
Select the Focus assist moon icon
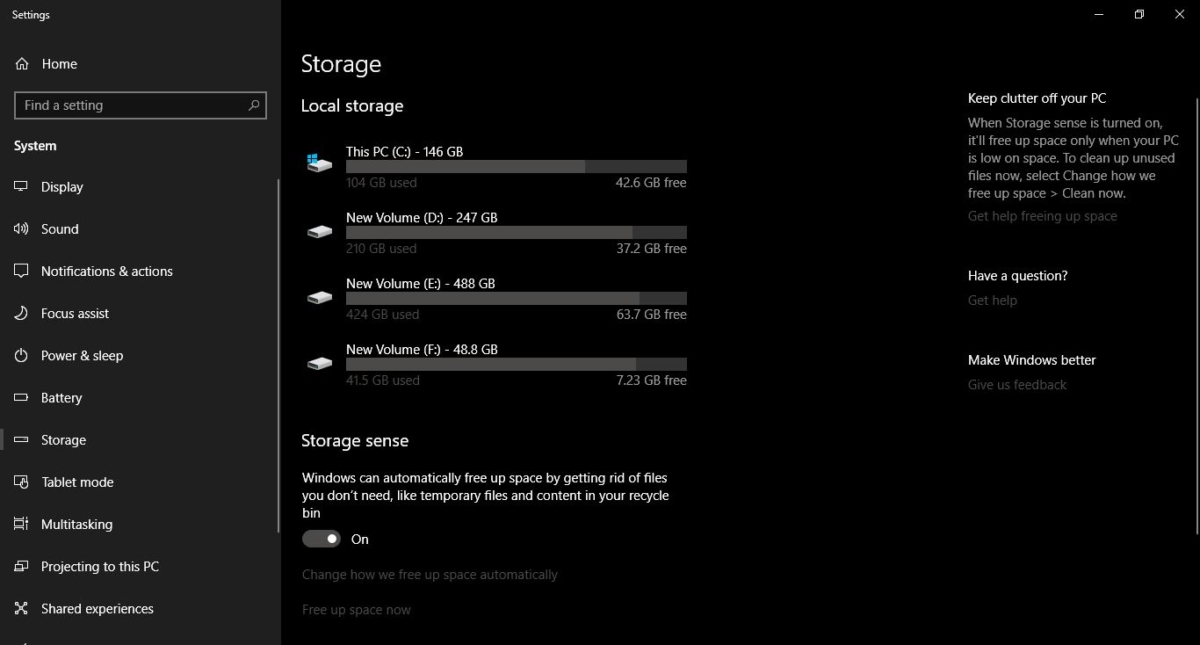(22, 313)
